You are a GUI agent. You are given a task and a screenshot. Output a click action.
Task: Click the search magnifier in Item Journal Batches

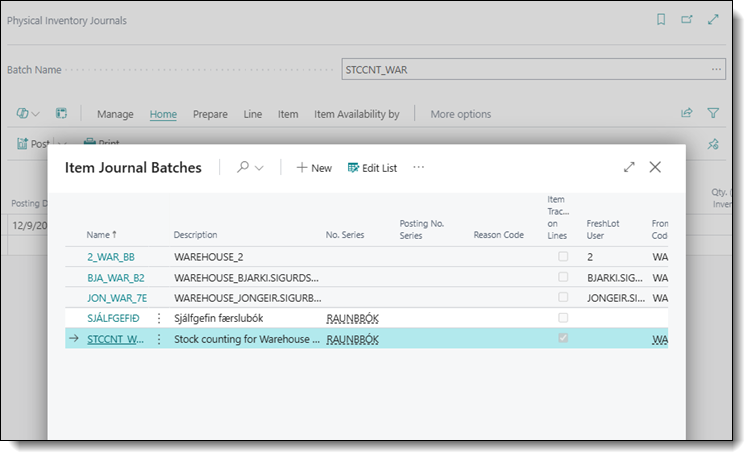[x=243, y=167]
